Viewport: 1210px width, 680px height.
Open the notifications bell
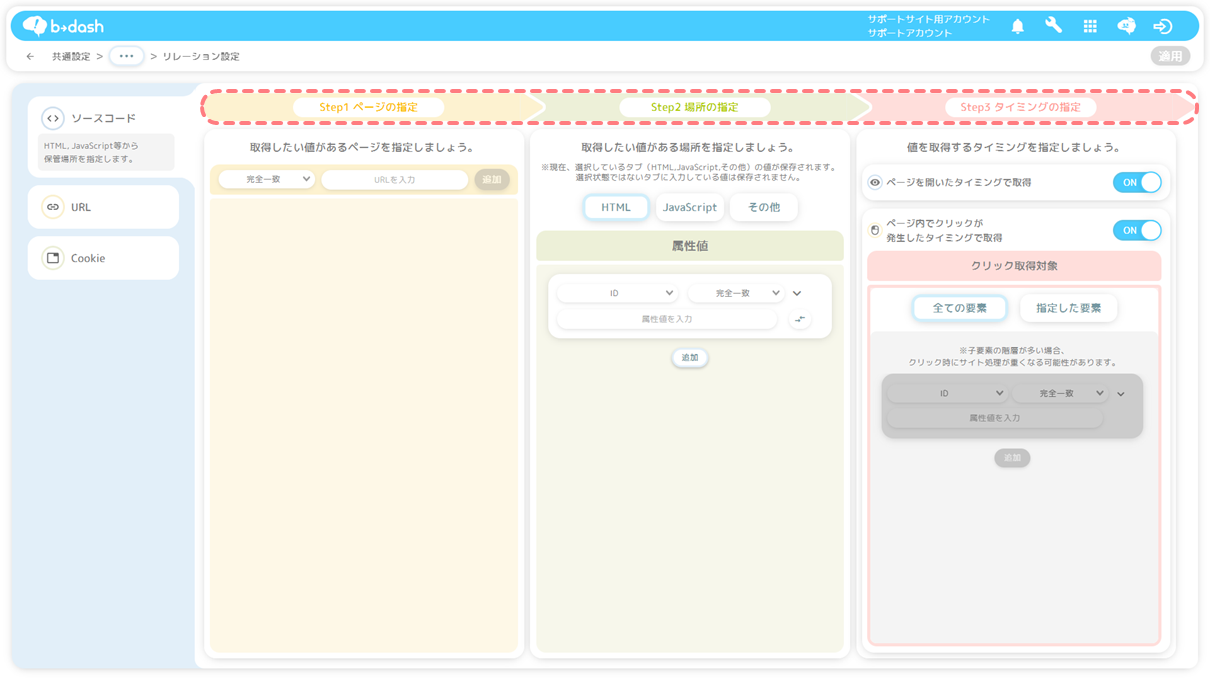point(1017,27)
